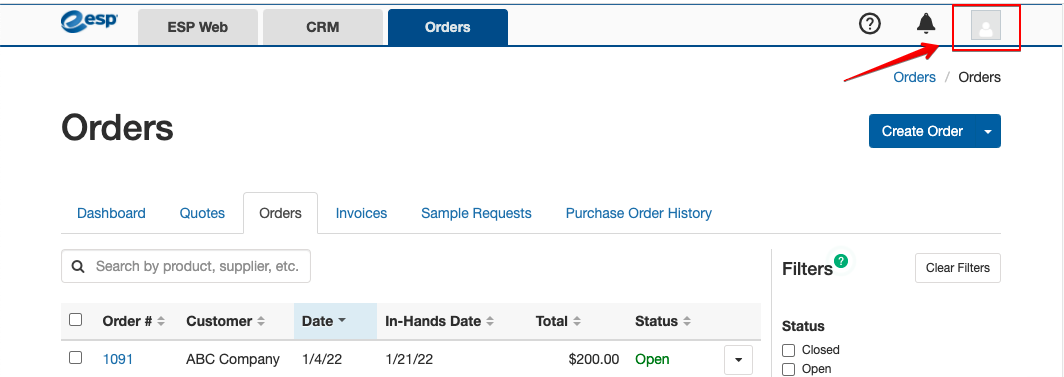Viewport: 1064px width, 377px height.
Task: Open the row actions dropdown for order 1091
Action: (x=739, y=359)
